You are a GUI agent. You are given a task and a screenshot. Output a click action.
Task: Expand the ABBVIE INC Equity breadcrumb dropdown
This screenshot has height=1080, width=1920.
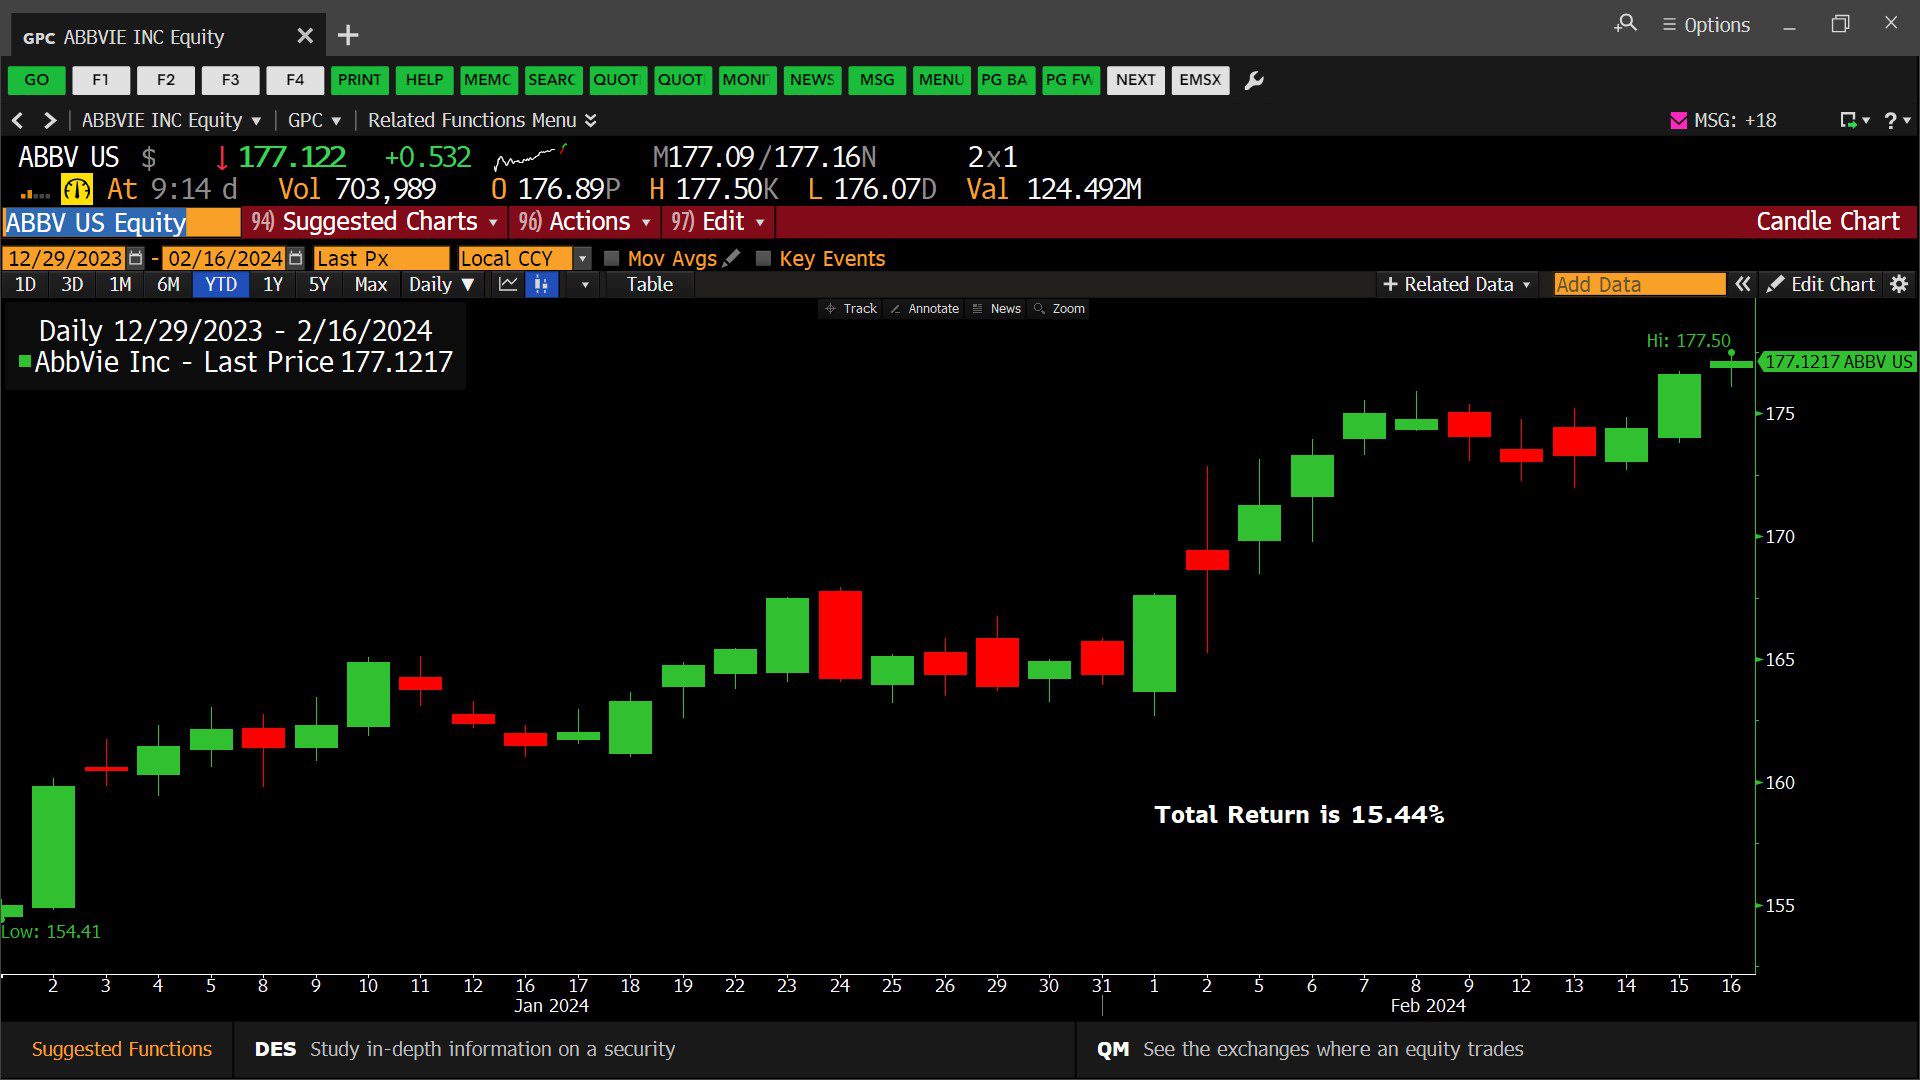click(x=171, y=120)
